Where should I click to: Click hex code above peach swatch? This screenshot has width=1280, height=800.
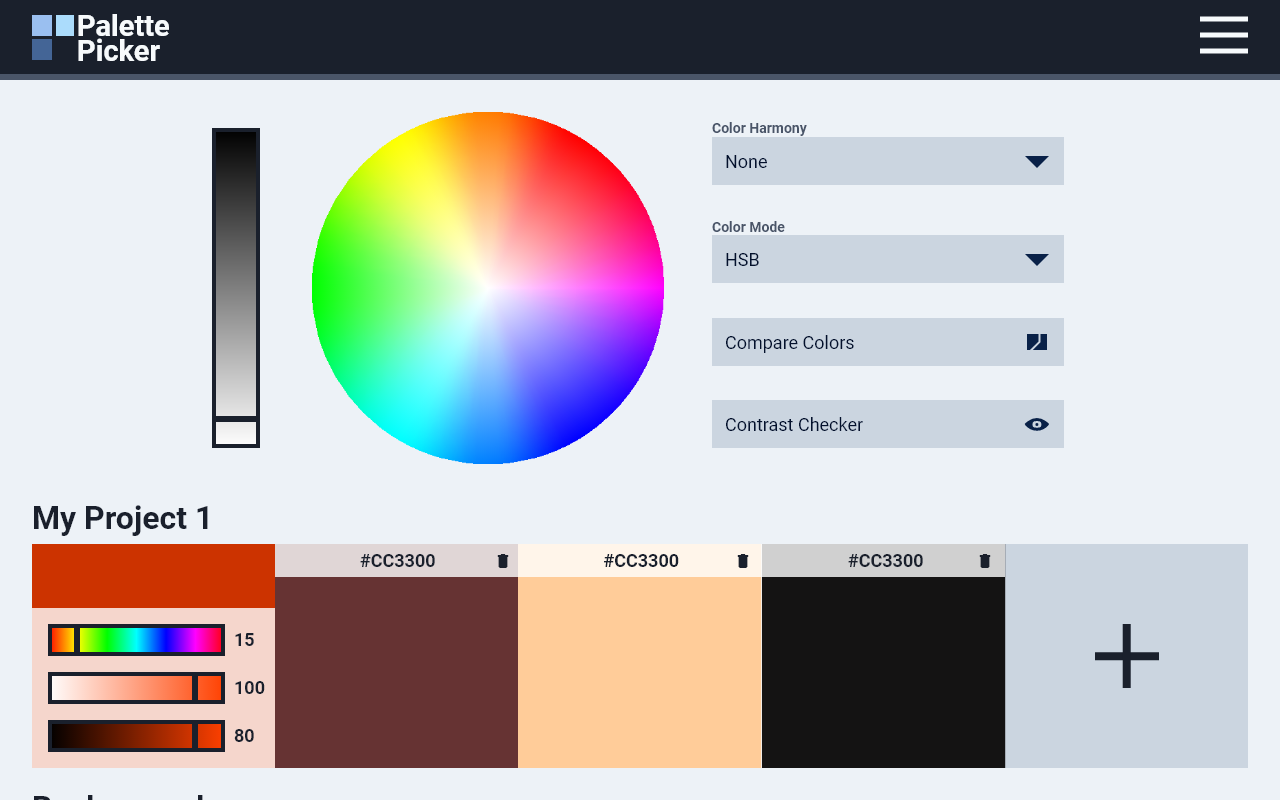(641, 561)
